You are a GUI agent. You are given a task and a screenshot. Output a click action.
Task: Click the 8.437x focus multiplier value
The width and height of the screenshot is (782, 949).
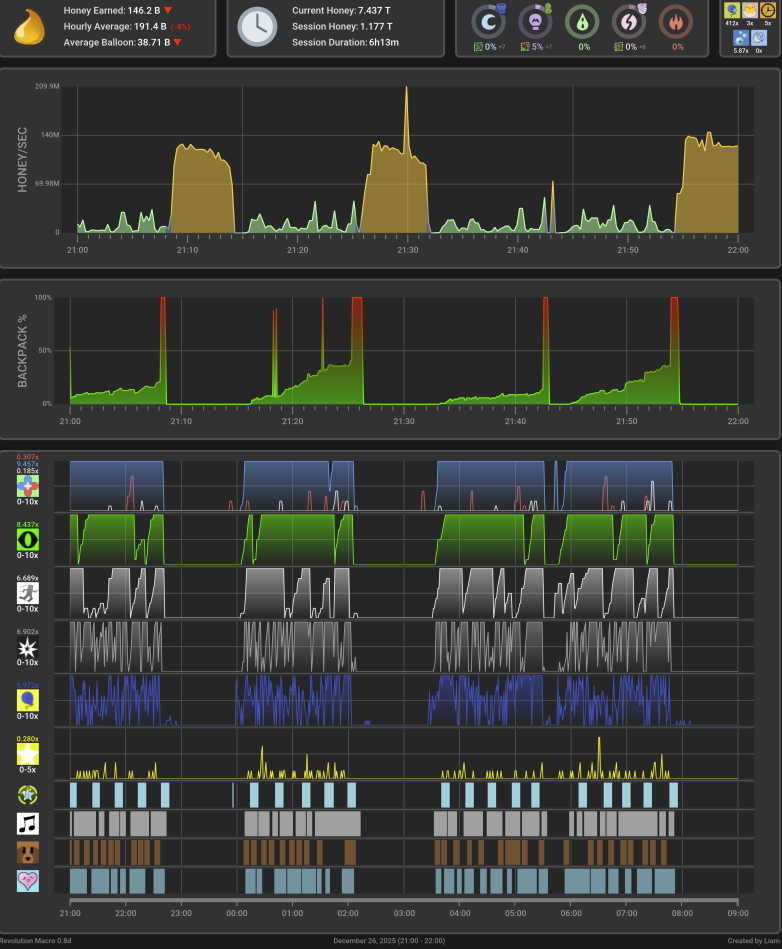coord(27,525)
